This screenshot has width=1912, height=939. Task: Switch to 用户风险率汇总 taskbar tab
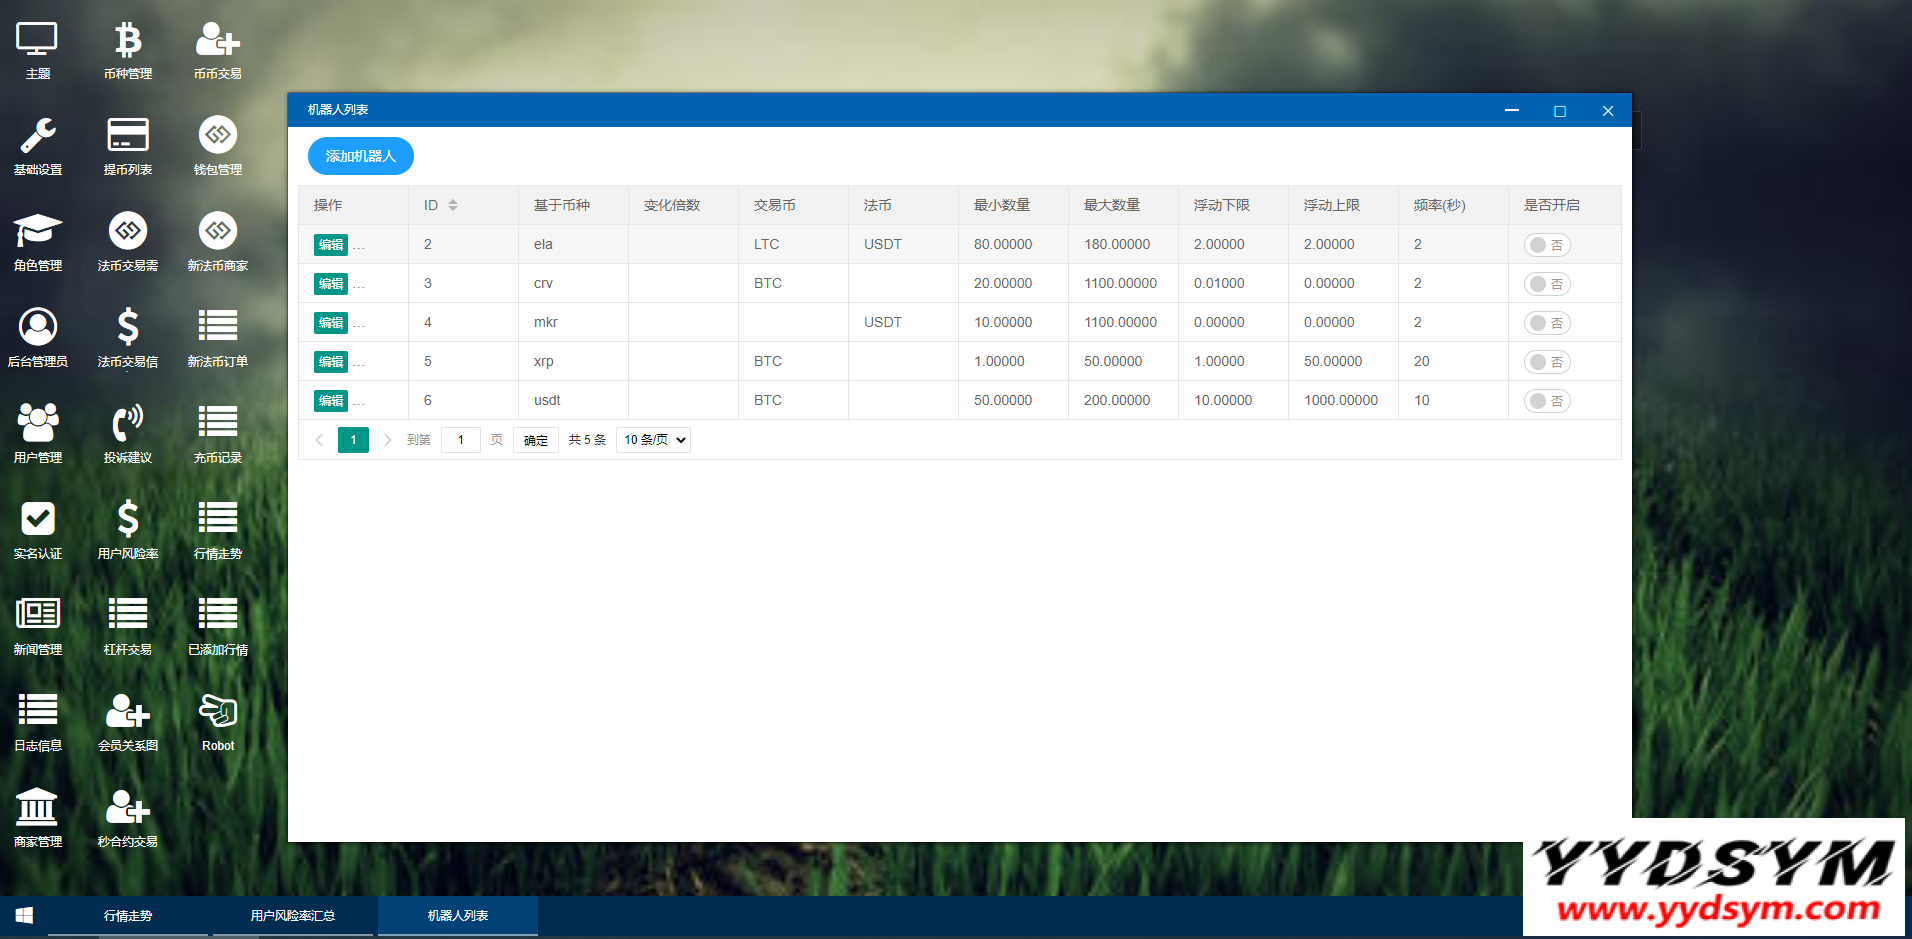293,915
